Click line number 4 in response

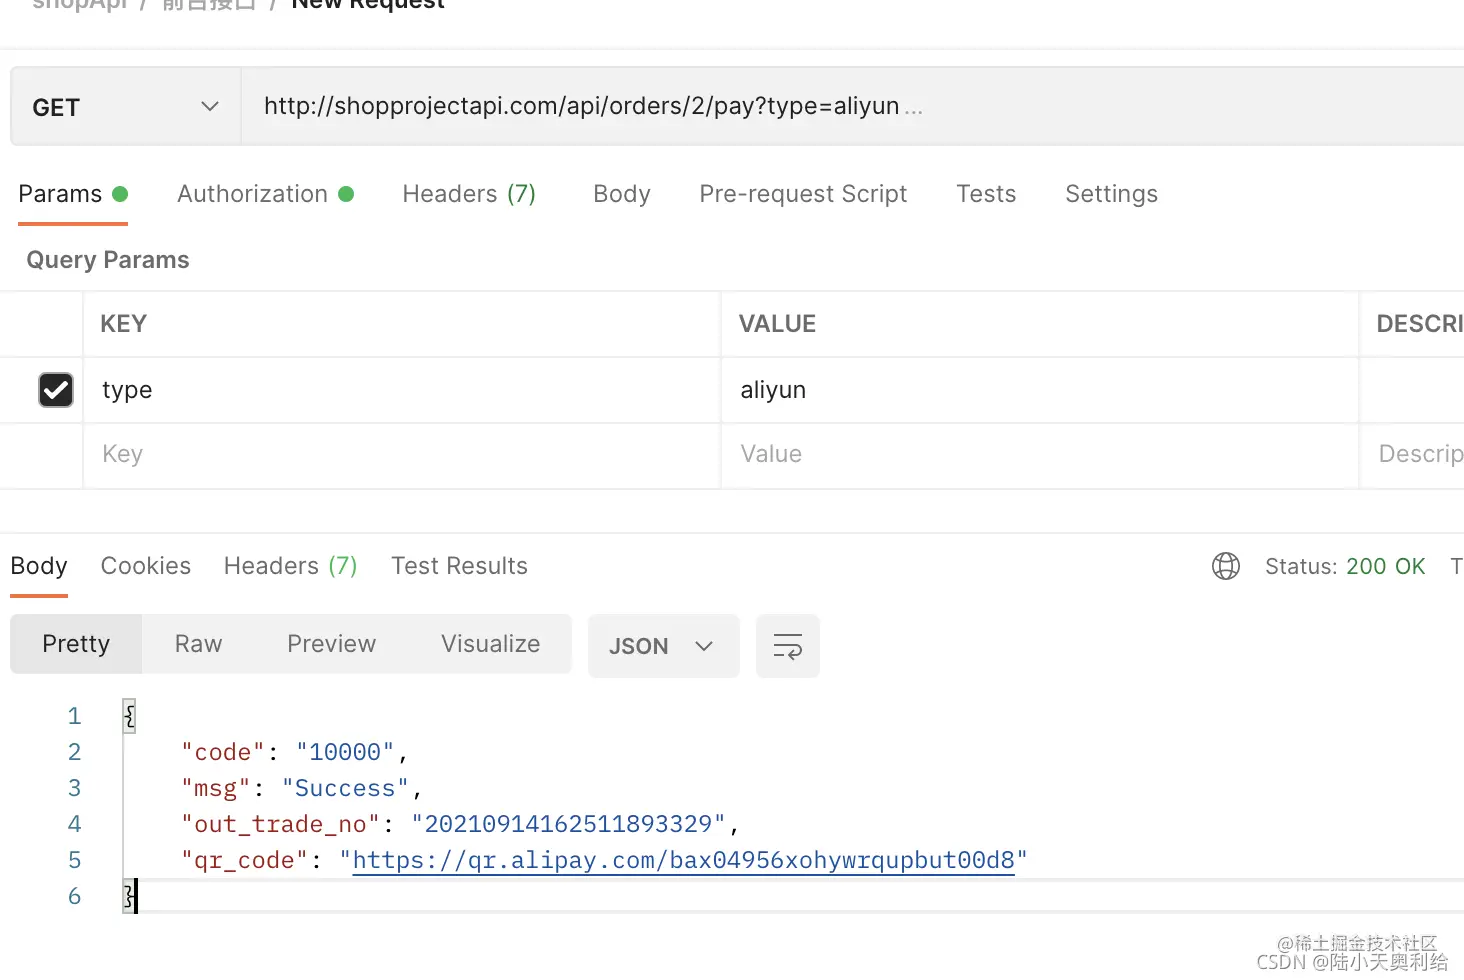[74, 824]
